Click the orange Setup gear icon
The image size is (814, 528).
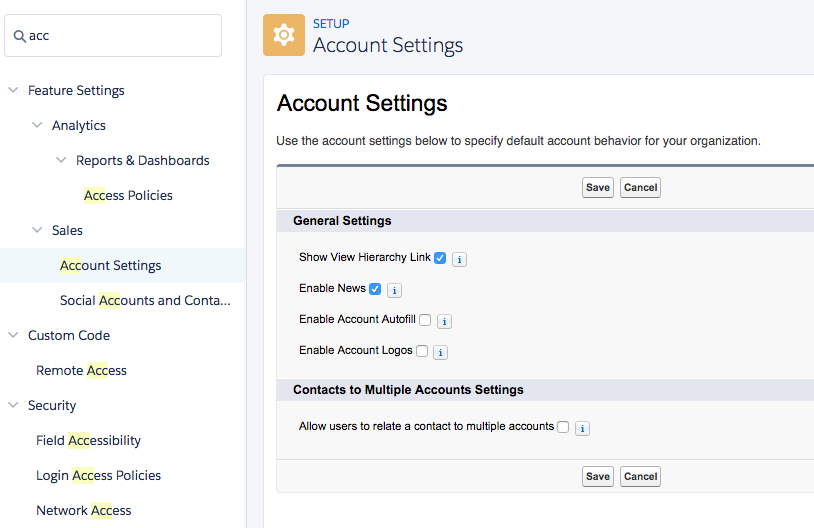pyautogui.click(x=284, y=35)
